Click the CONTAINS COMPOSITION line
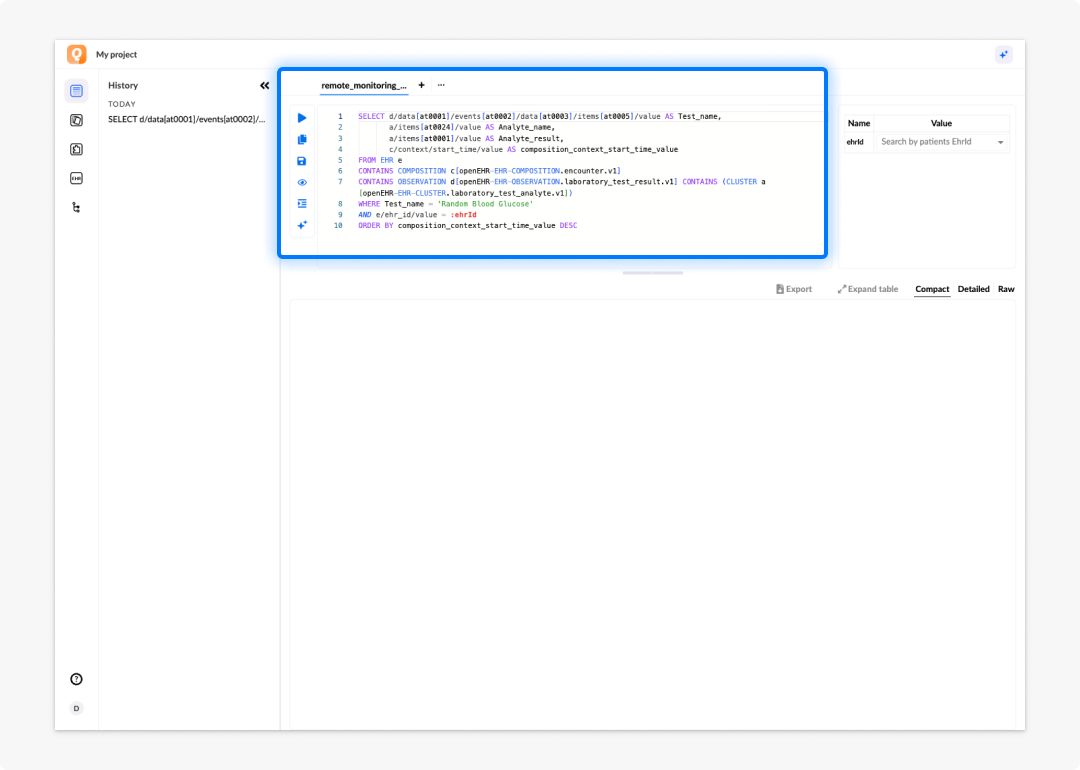1080x770 pixels. pos(489,171)
